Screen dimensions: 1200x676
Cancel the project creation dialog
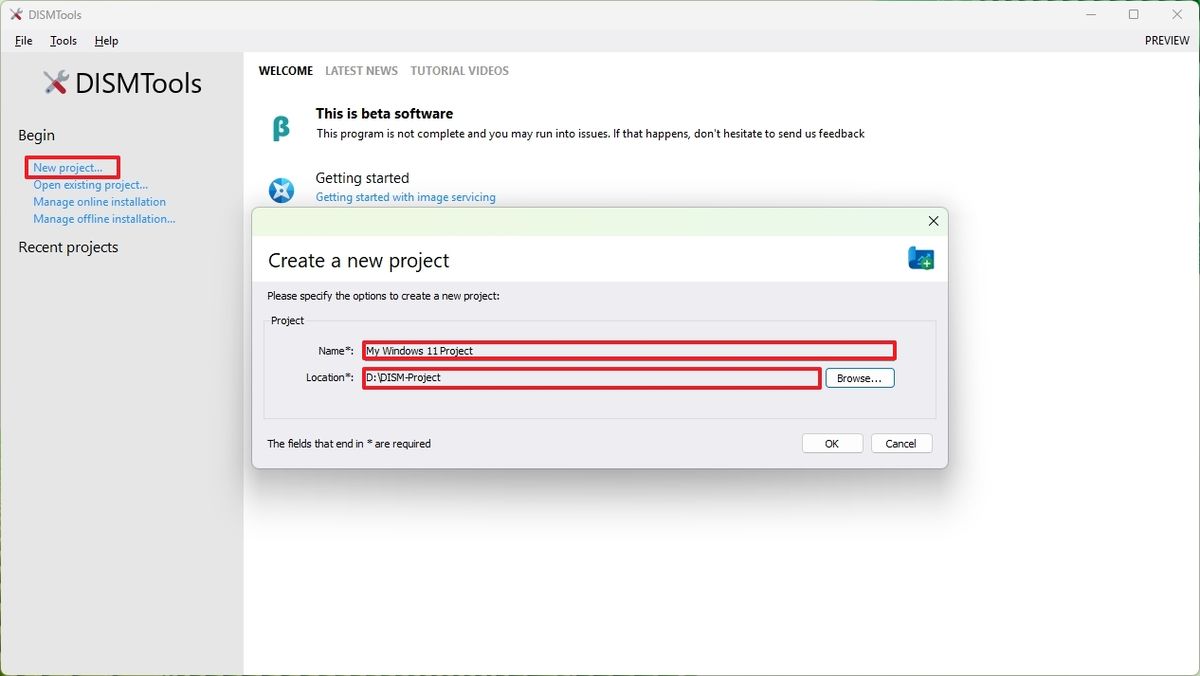click(x=901, y=443)
